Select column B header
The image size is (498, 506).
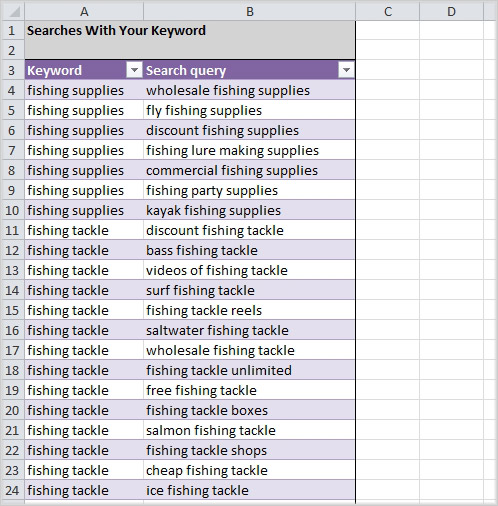tap(249, 12)
